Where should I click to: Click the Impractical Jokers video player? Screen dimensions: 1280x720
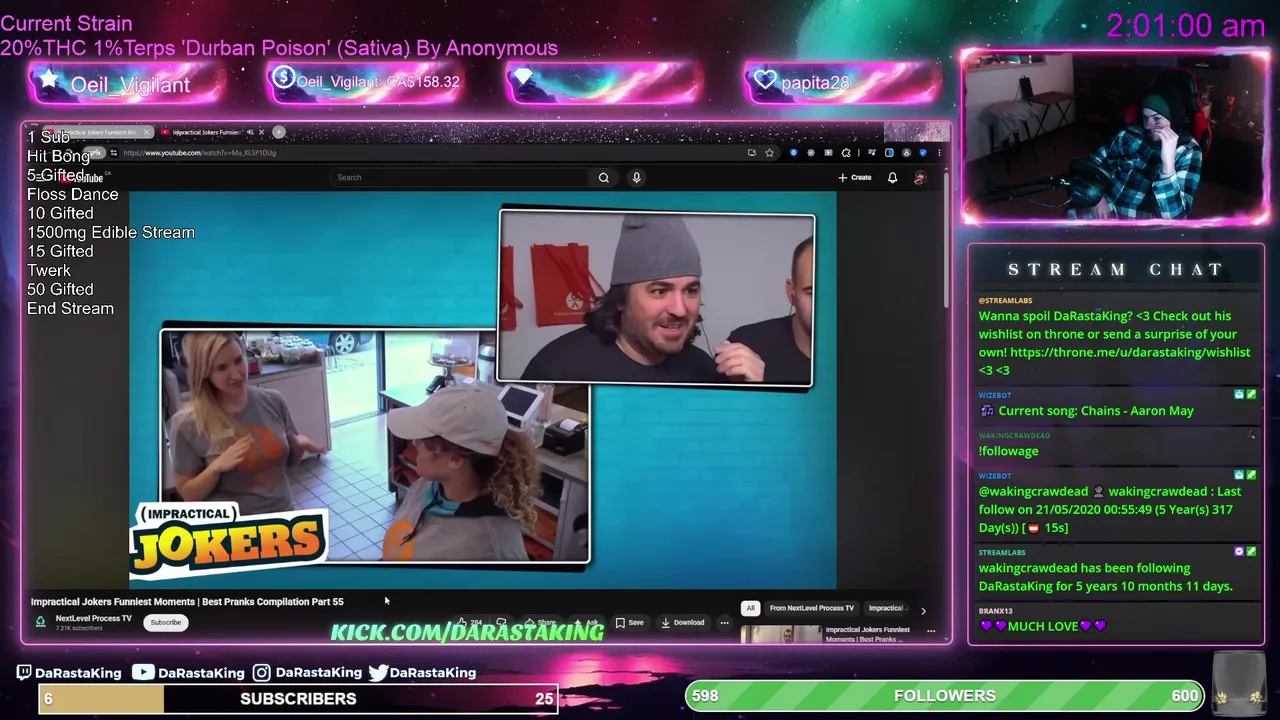pos(483,390)
